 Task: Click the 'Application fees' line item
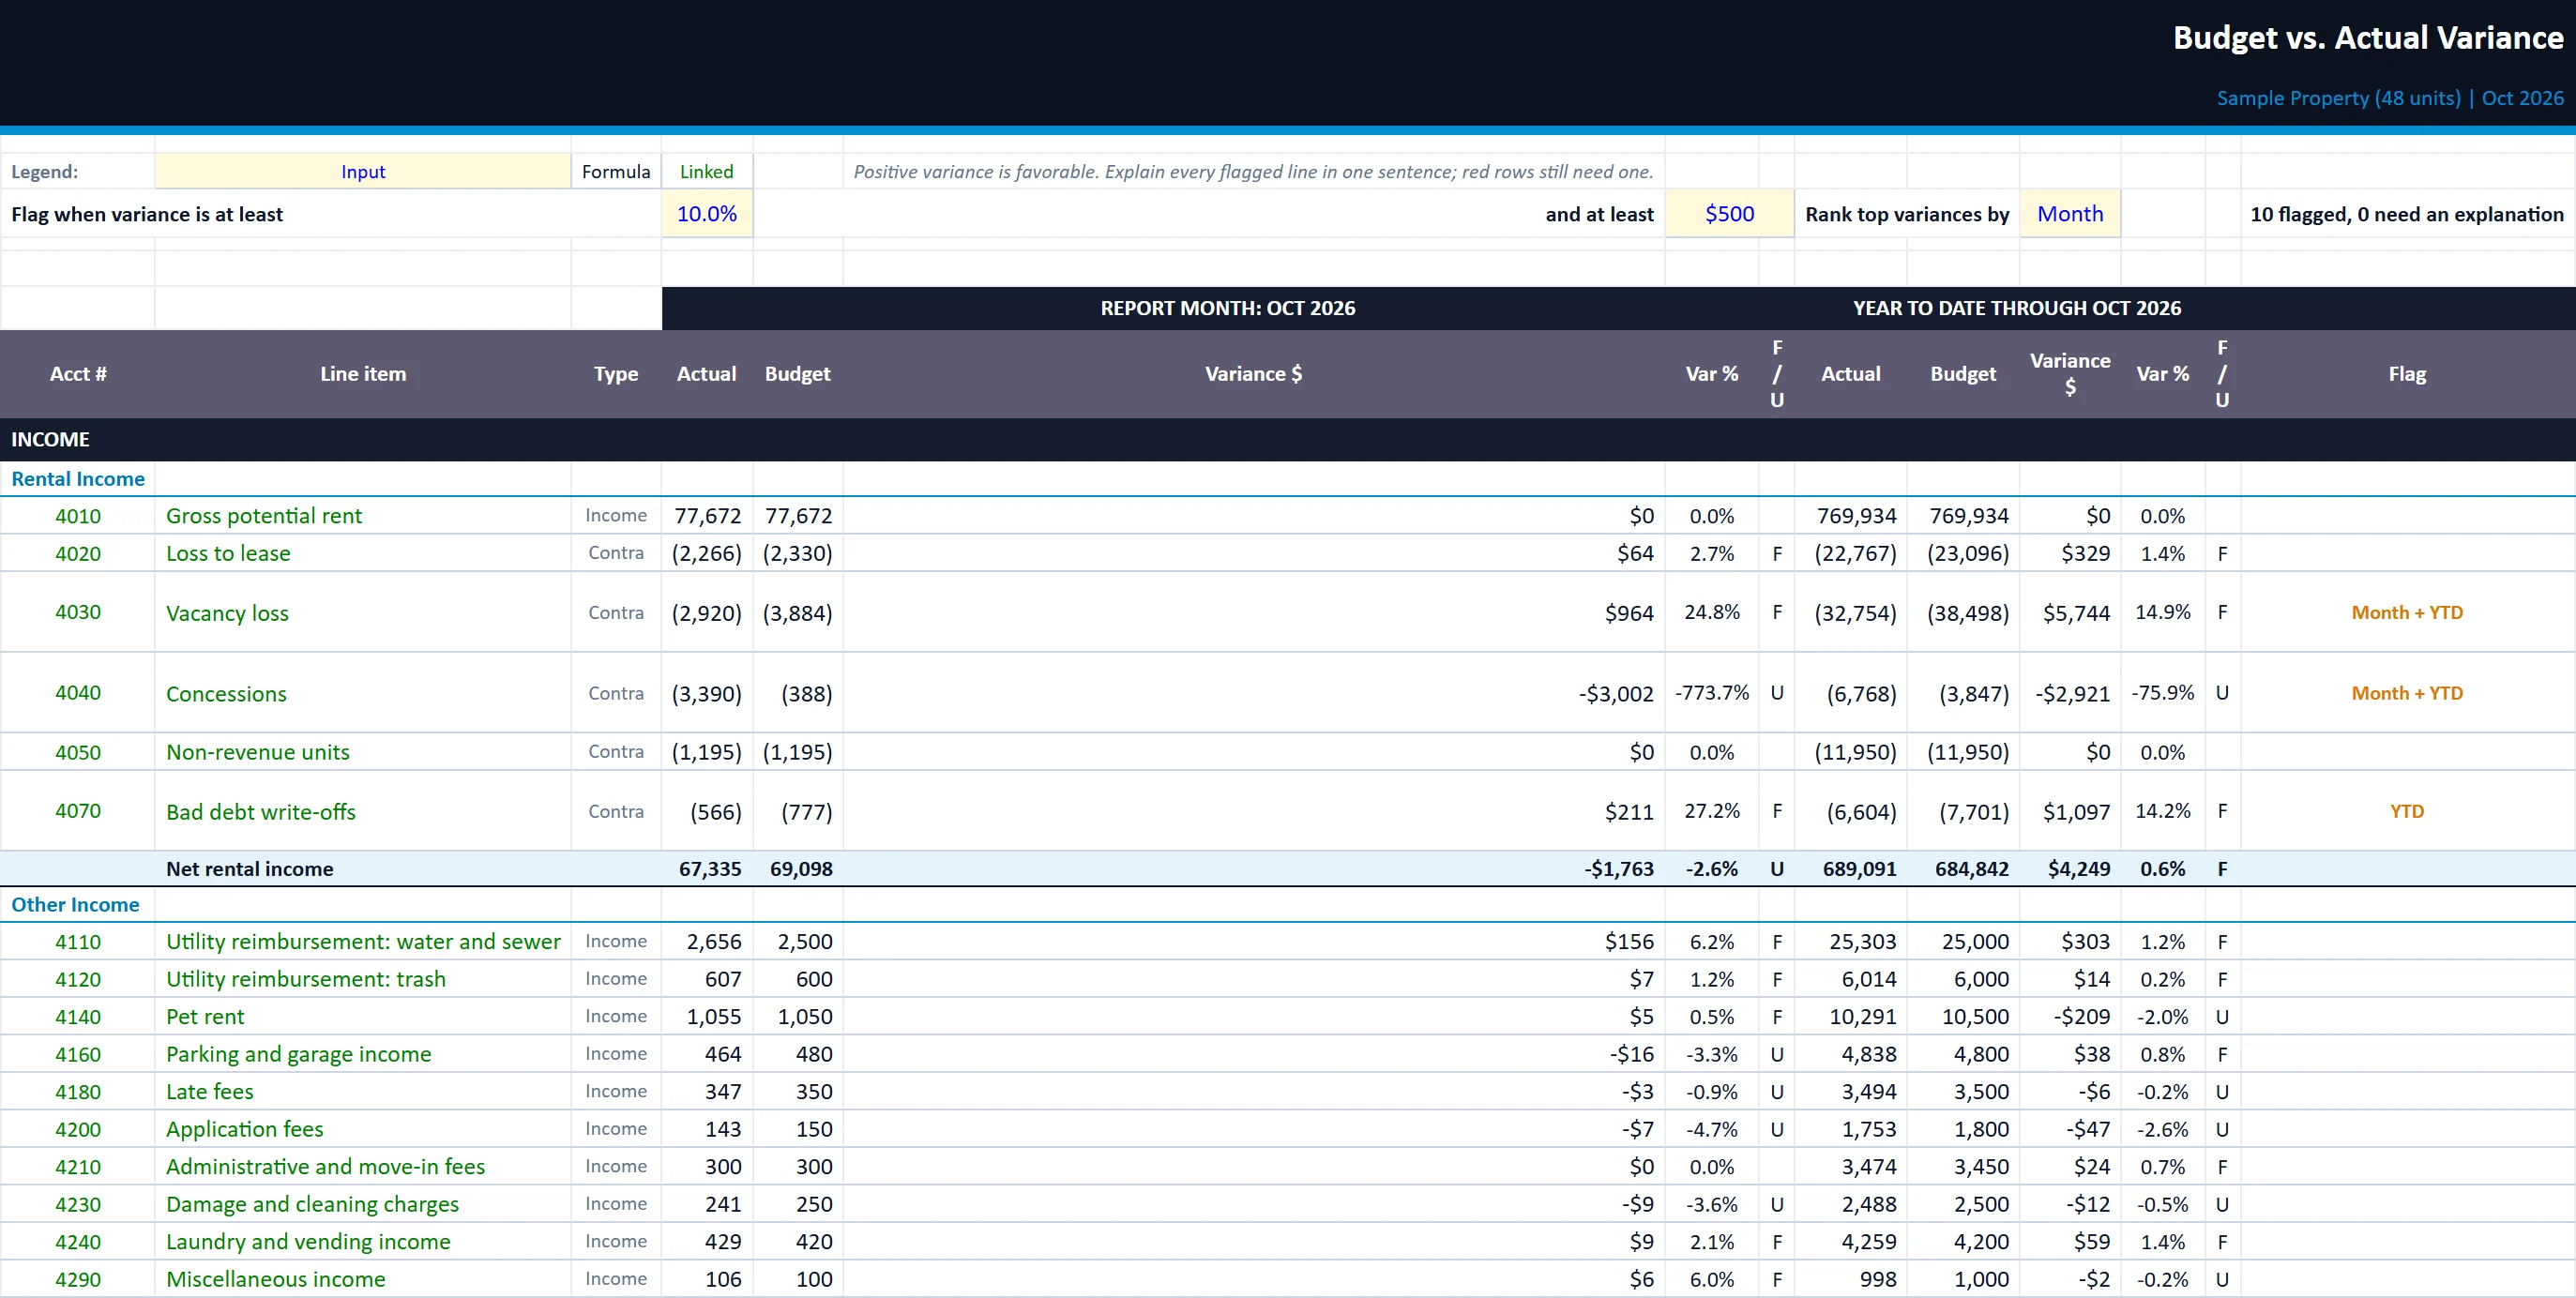pos(245,1129)
